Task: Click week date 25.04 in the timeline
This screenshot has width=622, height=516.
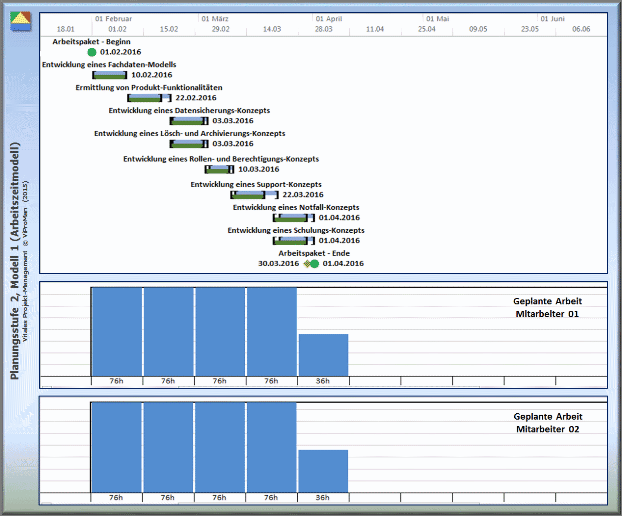Action: pos(426,29)
